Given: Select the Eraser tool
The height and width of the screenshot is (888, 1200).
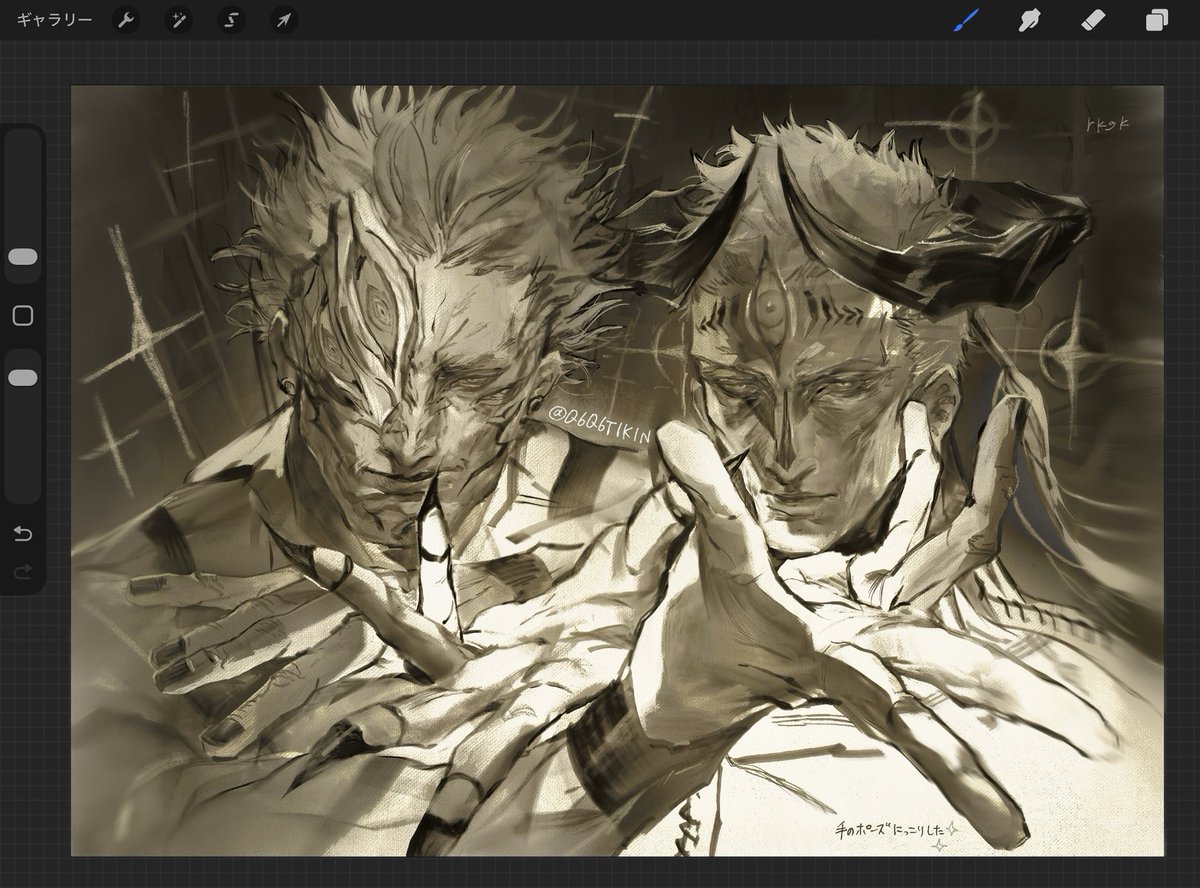Looking at the screenshot, I should (1093, 19).
